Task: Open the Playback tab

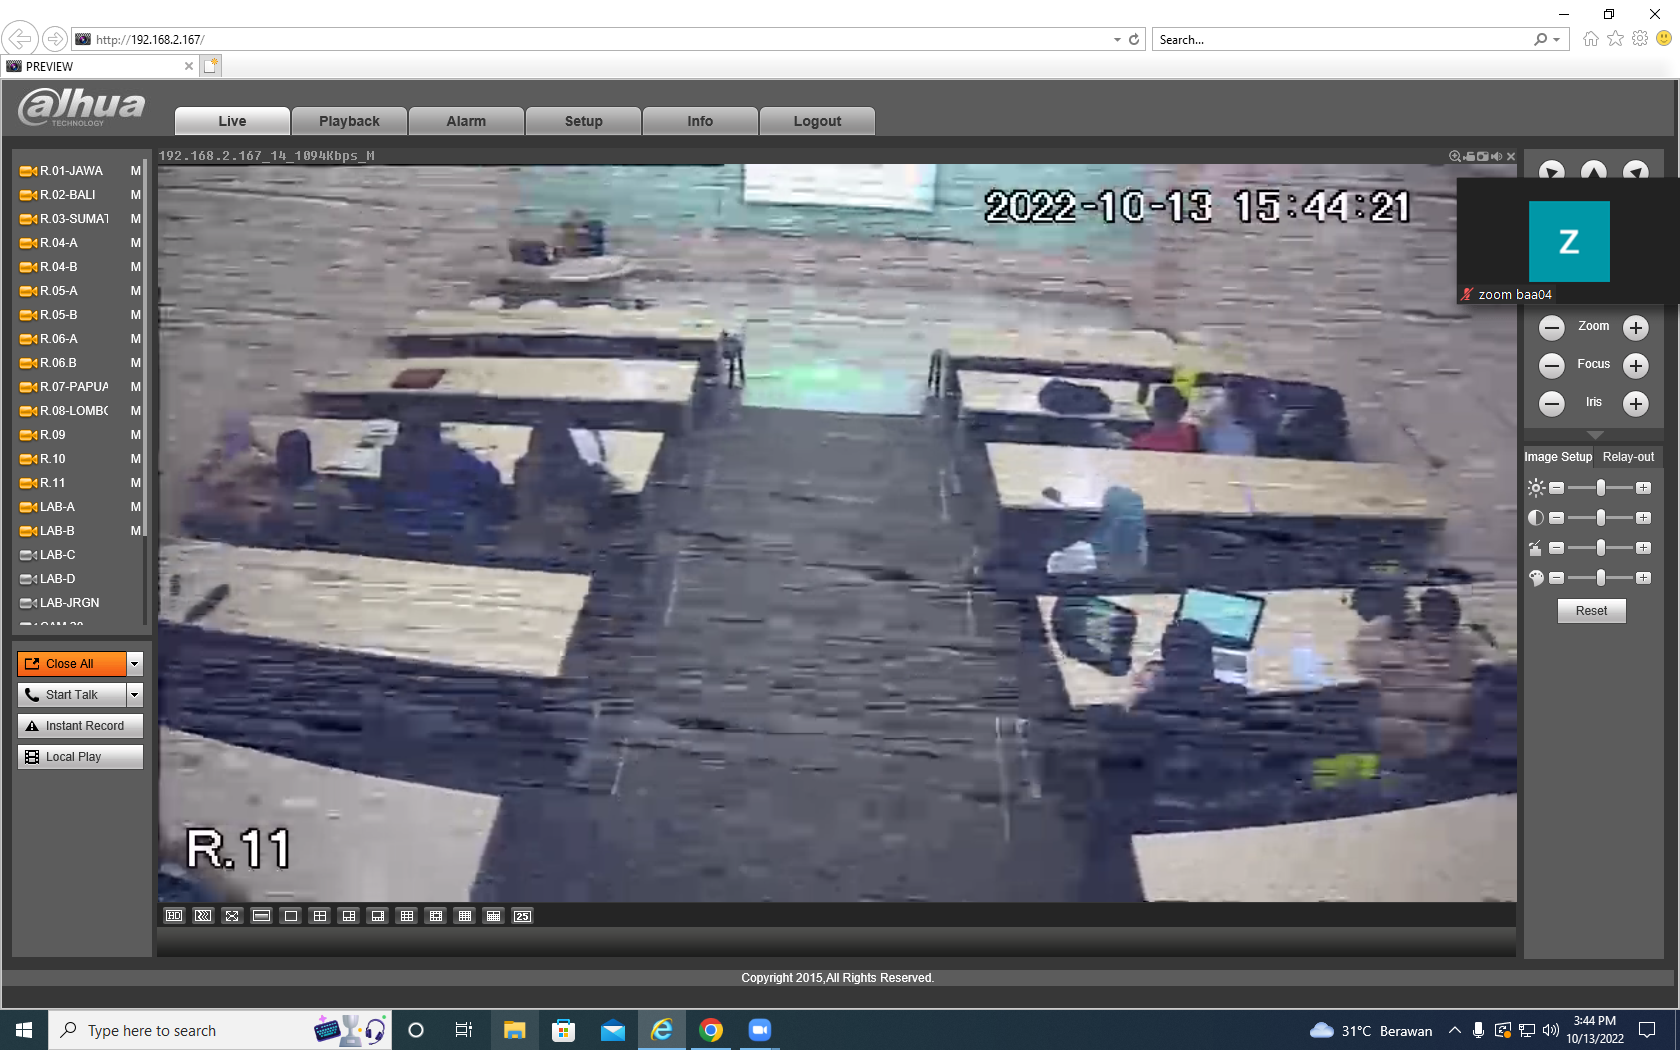Action: (x=349, y=121)
